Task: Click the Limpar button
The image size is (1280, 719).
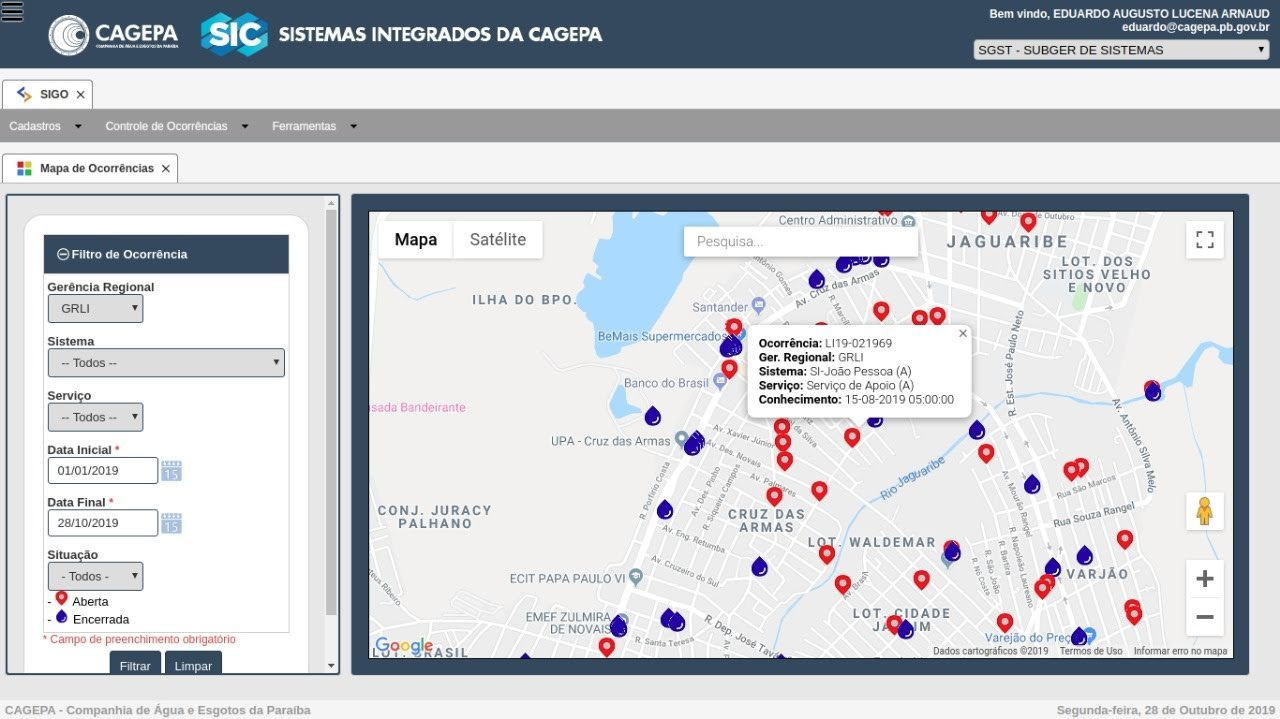Action: pyautogui.click(x=193, y=663)
